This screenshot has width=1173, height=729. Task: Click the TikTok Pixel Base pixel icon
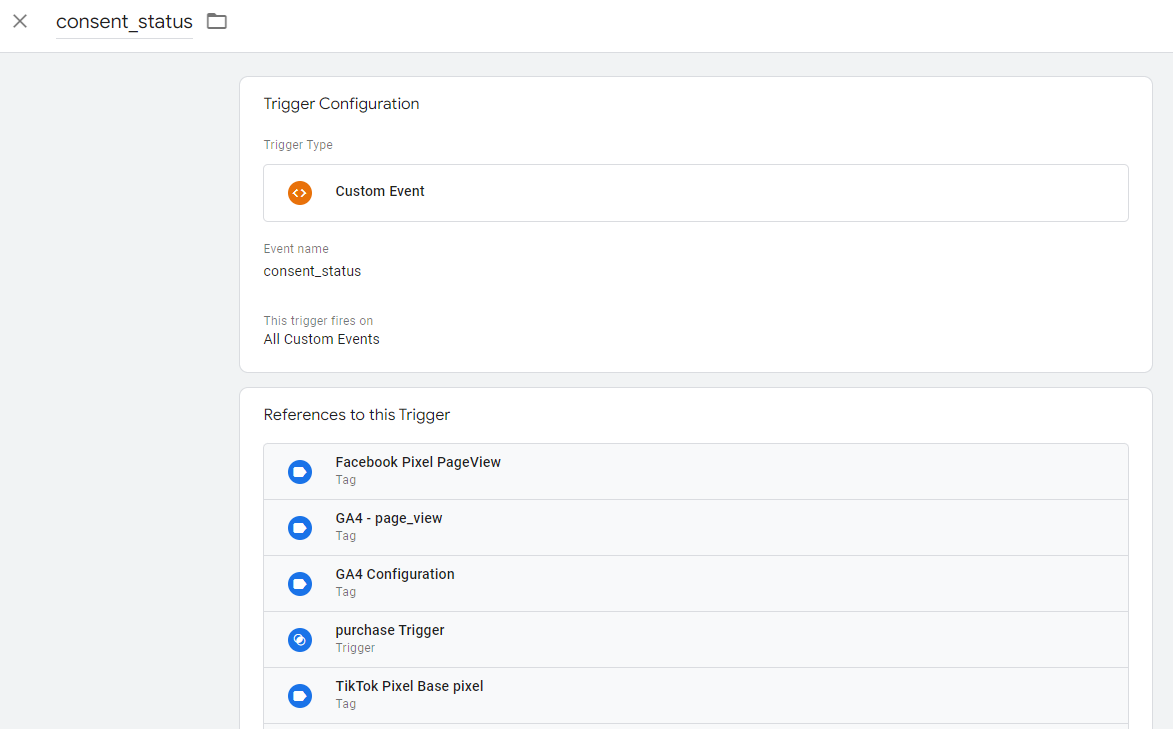300,696
